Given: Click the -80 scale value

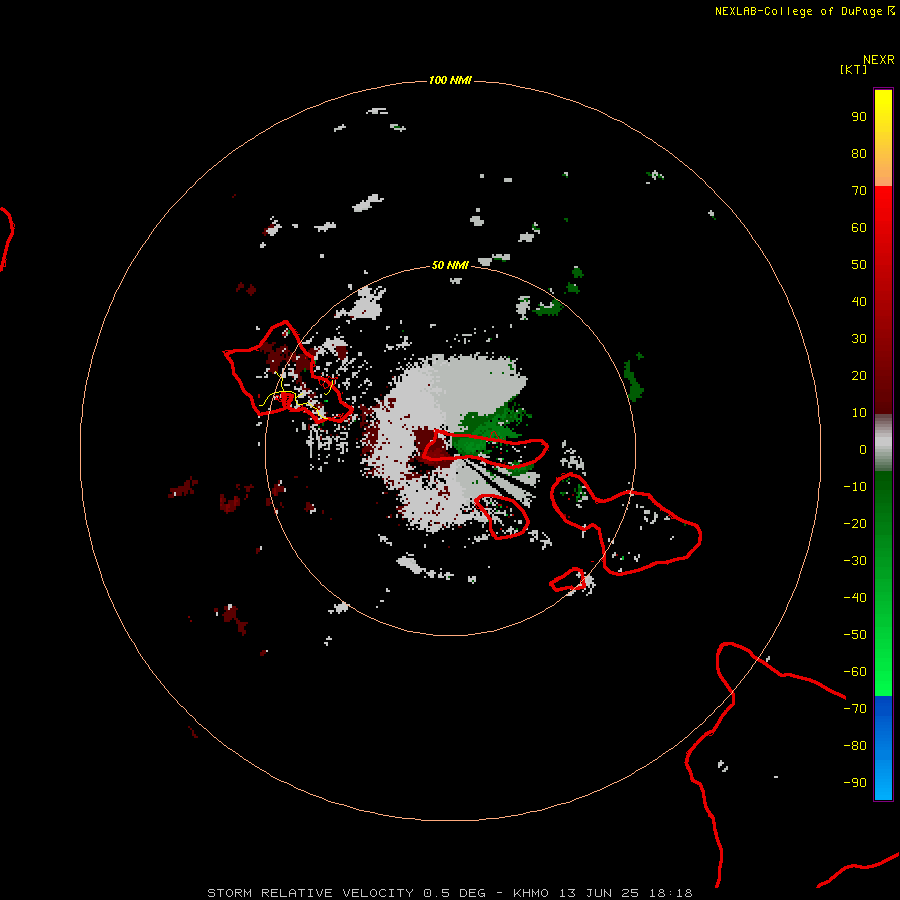Looking at the screenshot, I should 855,746.
